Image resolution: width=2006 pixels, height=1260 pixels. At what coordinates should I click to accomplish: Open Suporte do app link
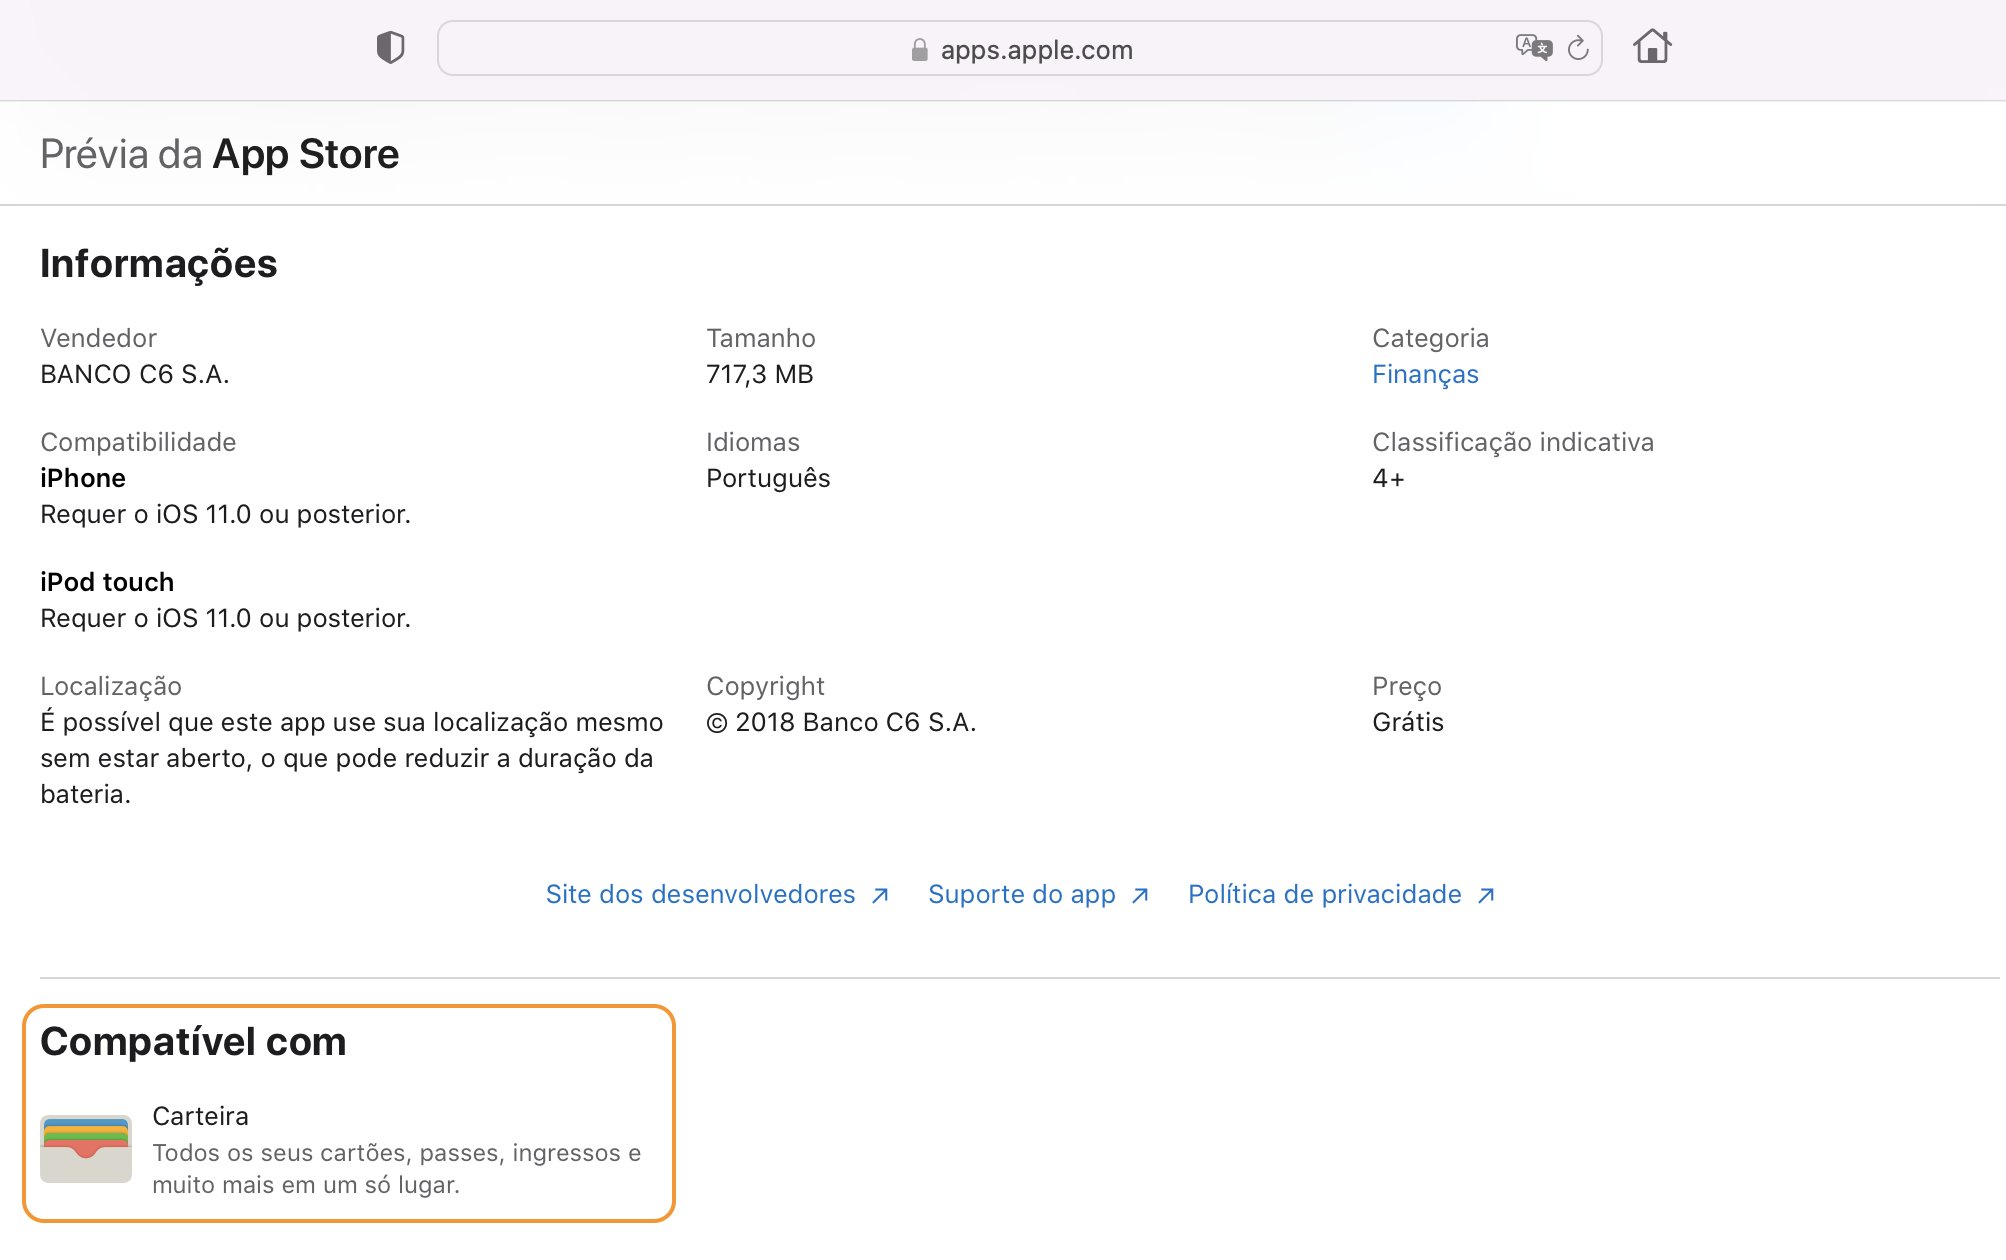(1038, 894)
